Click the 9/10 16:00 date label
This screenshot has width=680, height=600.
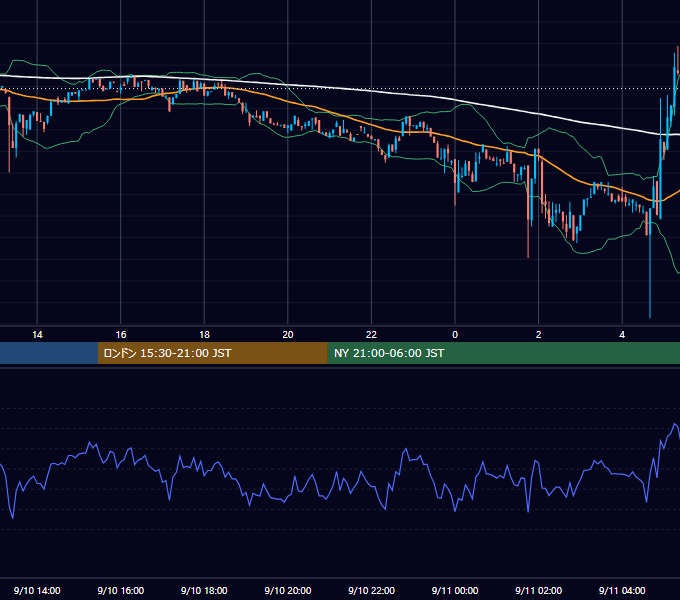point(121,590)
